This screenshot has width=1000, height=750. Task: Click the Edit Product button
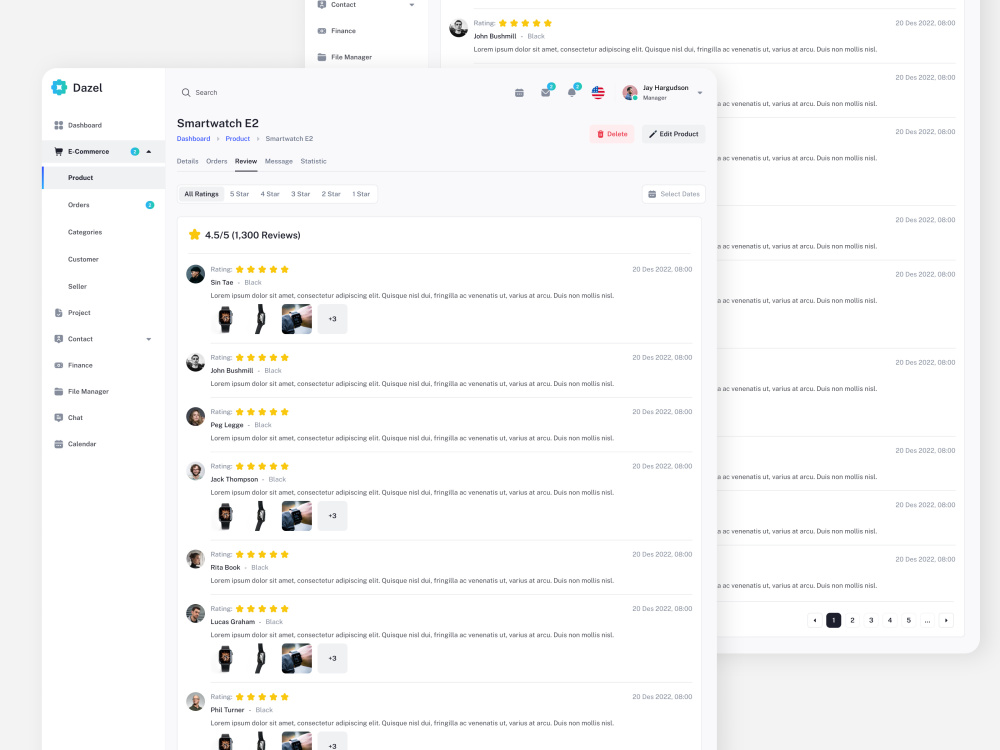(x=673, y=134)
